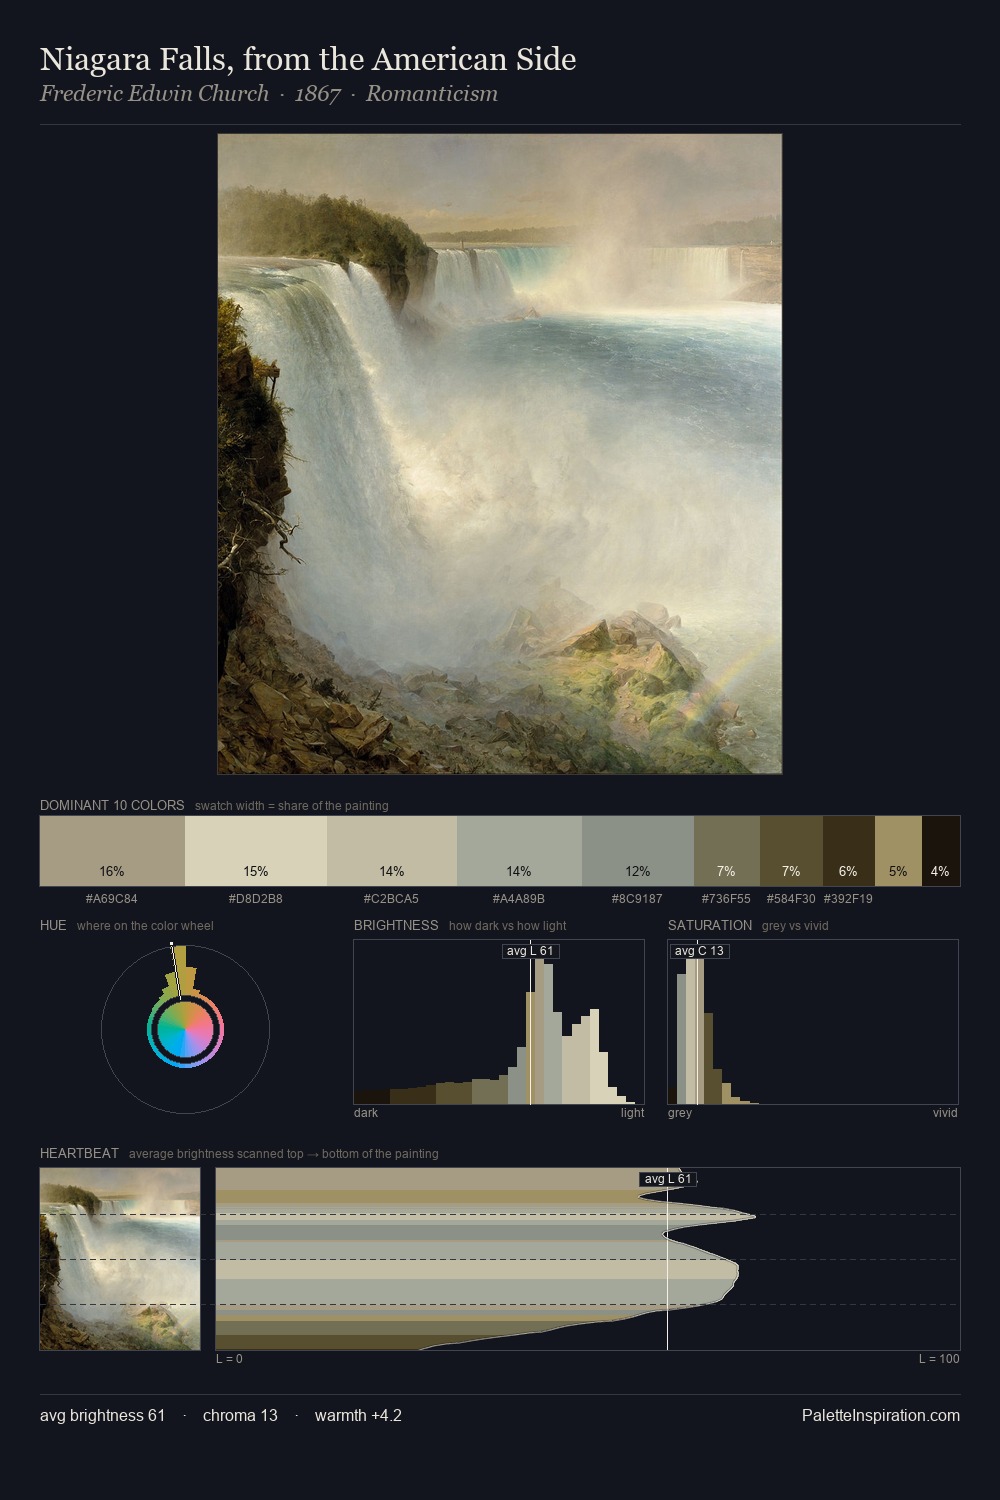
Task: Select the 6% swatch #392F19
Action: 849,851
